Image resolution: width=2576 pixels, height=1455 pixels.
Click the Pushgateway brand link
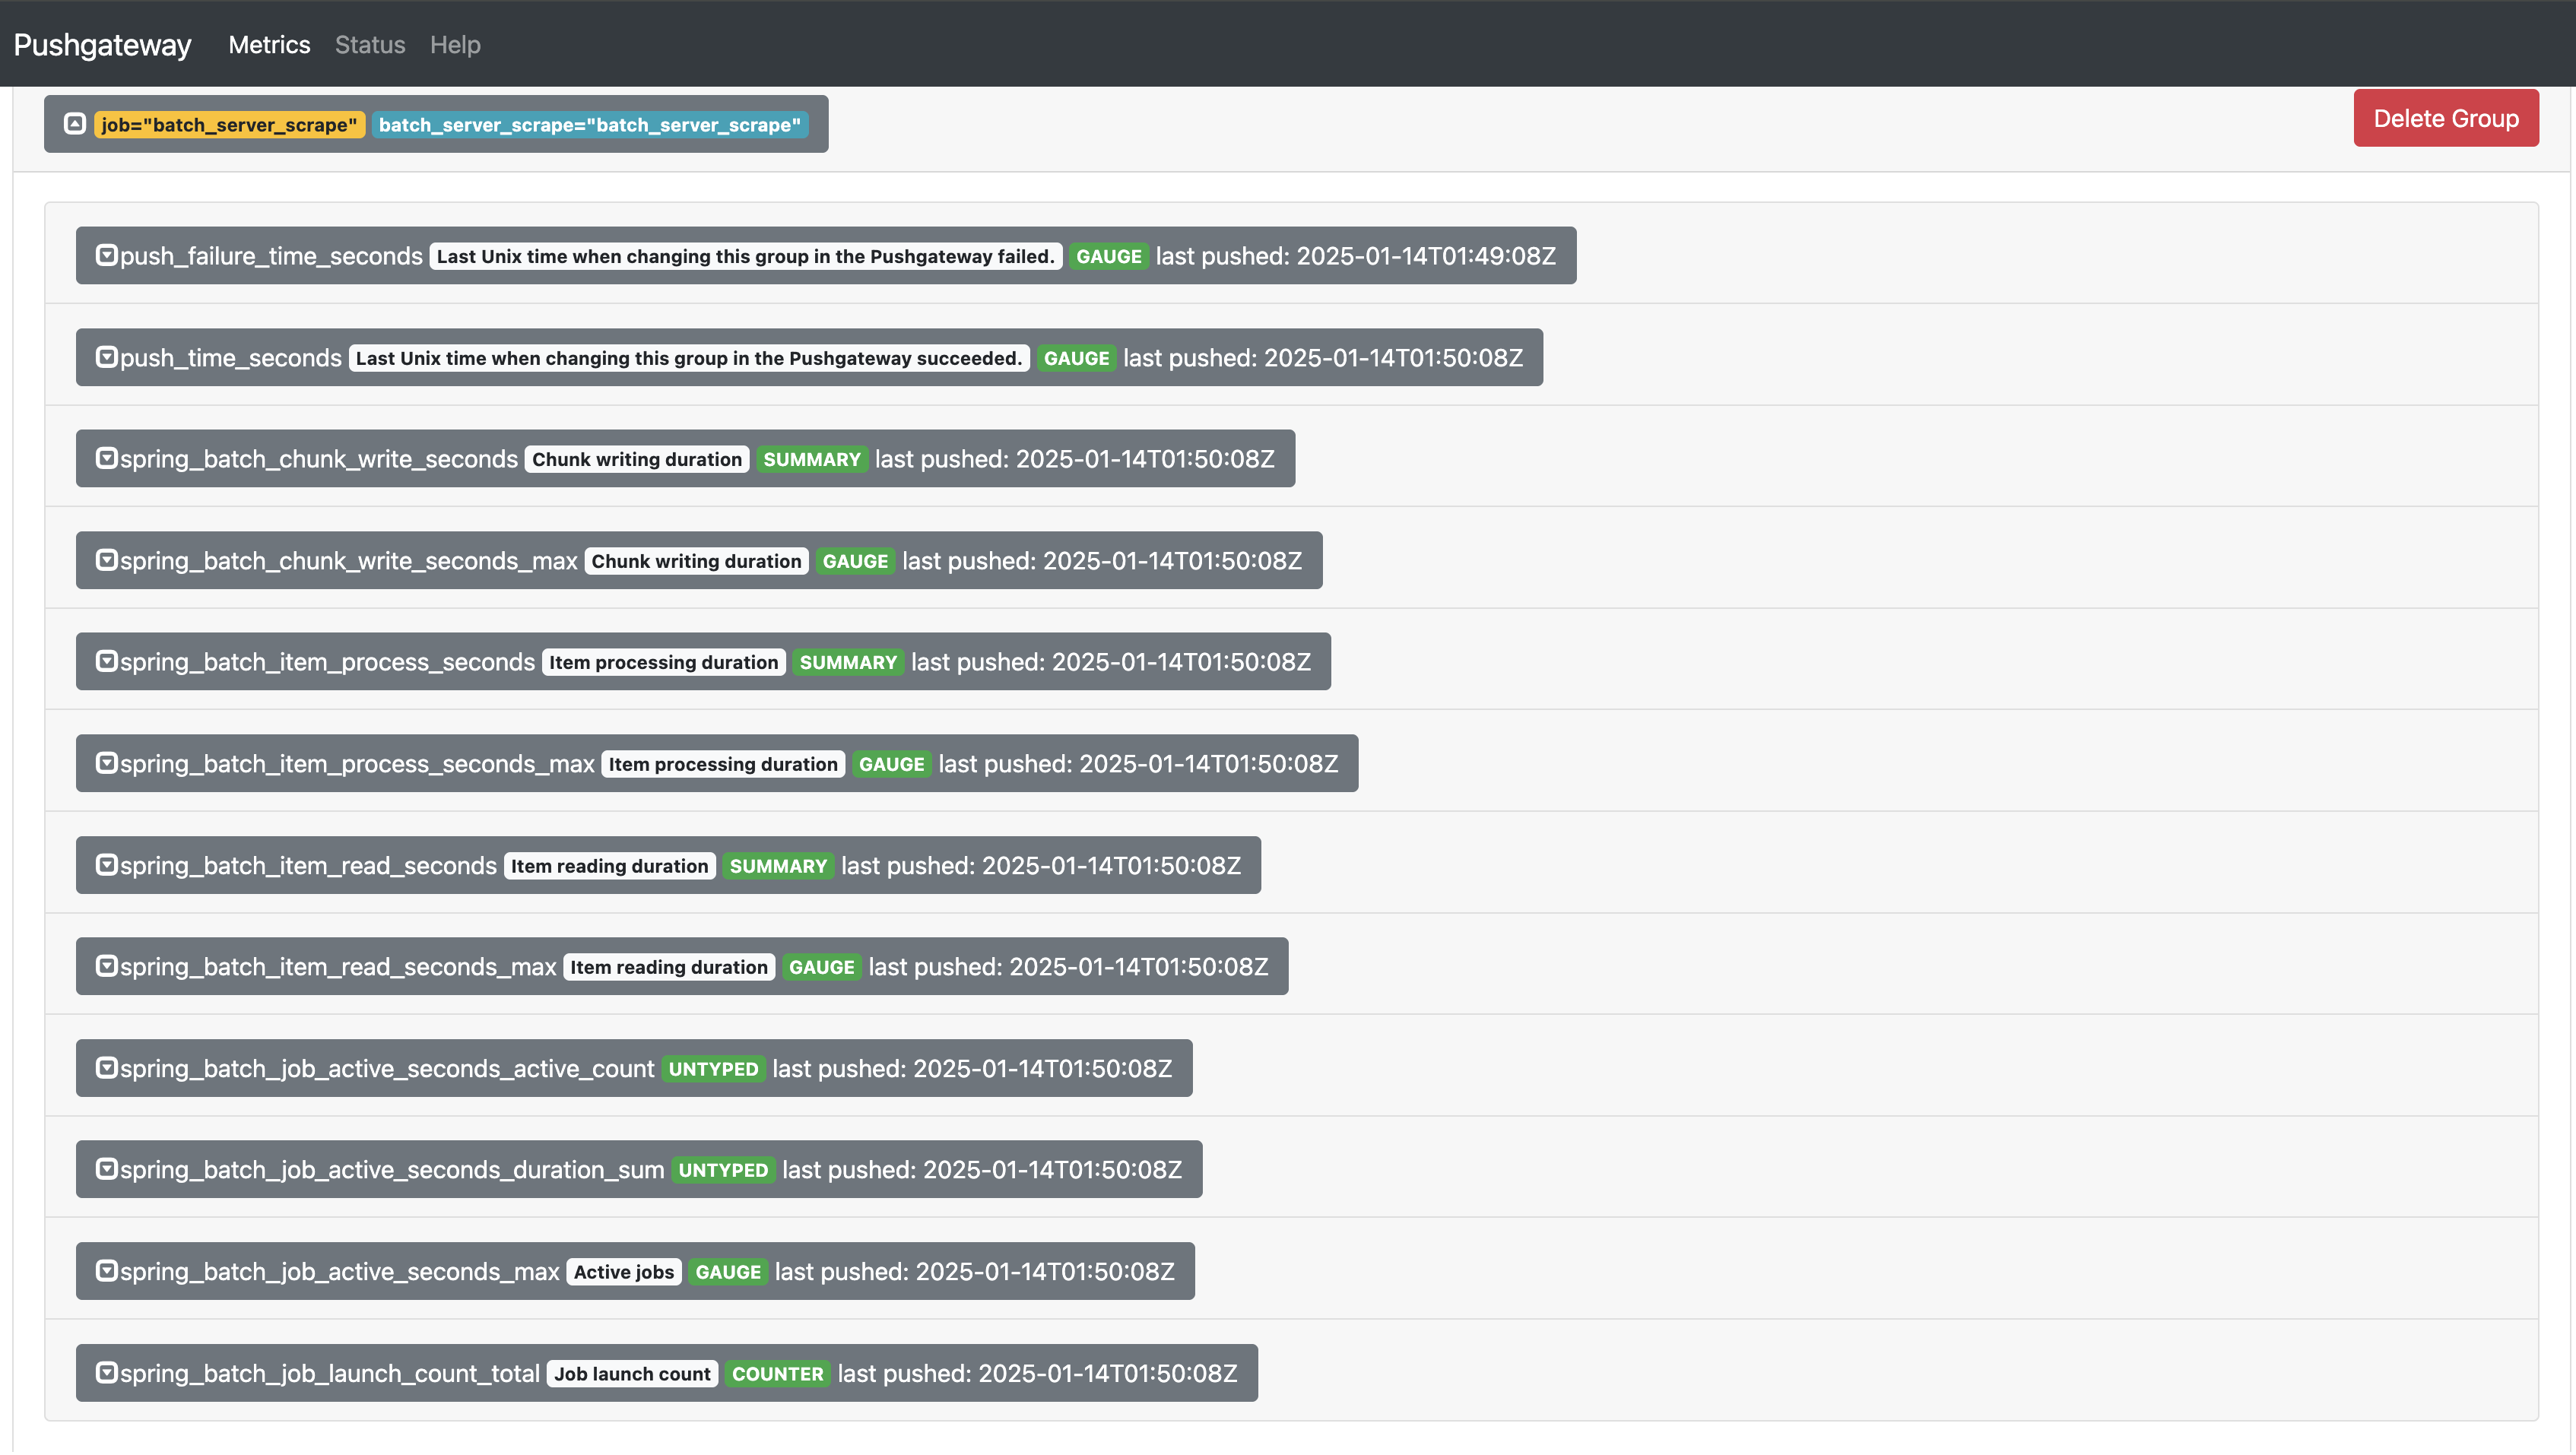click(x=102, y=45)
